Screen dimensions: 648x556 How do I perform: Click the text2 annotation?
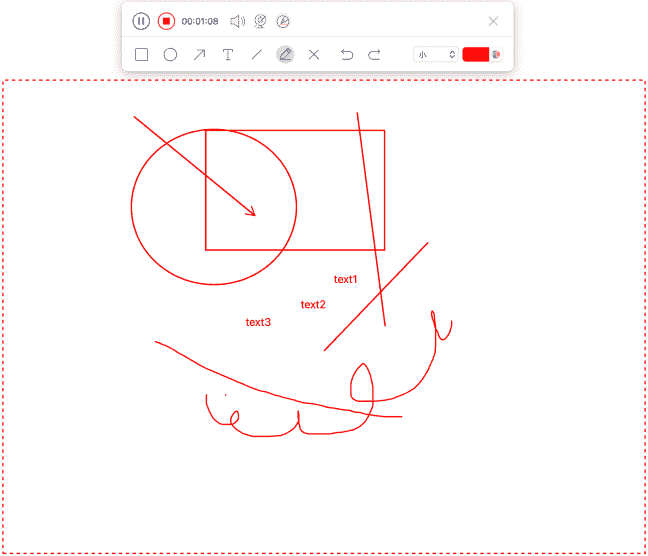(x=313, y=305)
